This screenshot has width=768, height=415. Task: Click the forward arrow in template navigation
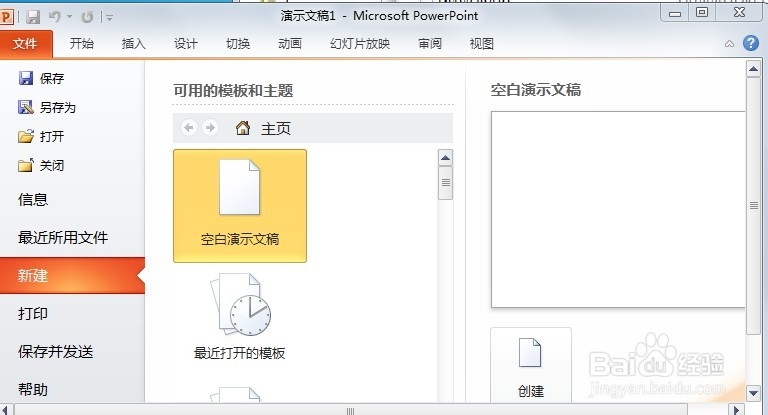pos(210,128)
